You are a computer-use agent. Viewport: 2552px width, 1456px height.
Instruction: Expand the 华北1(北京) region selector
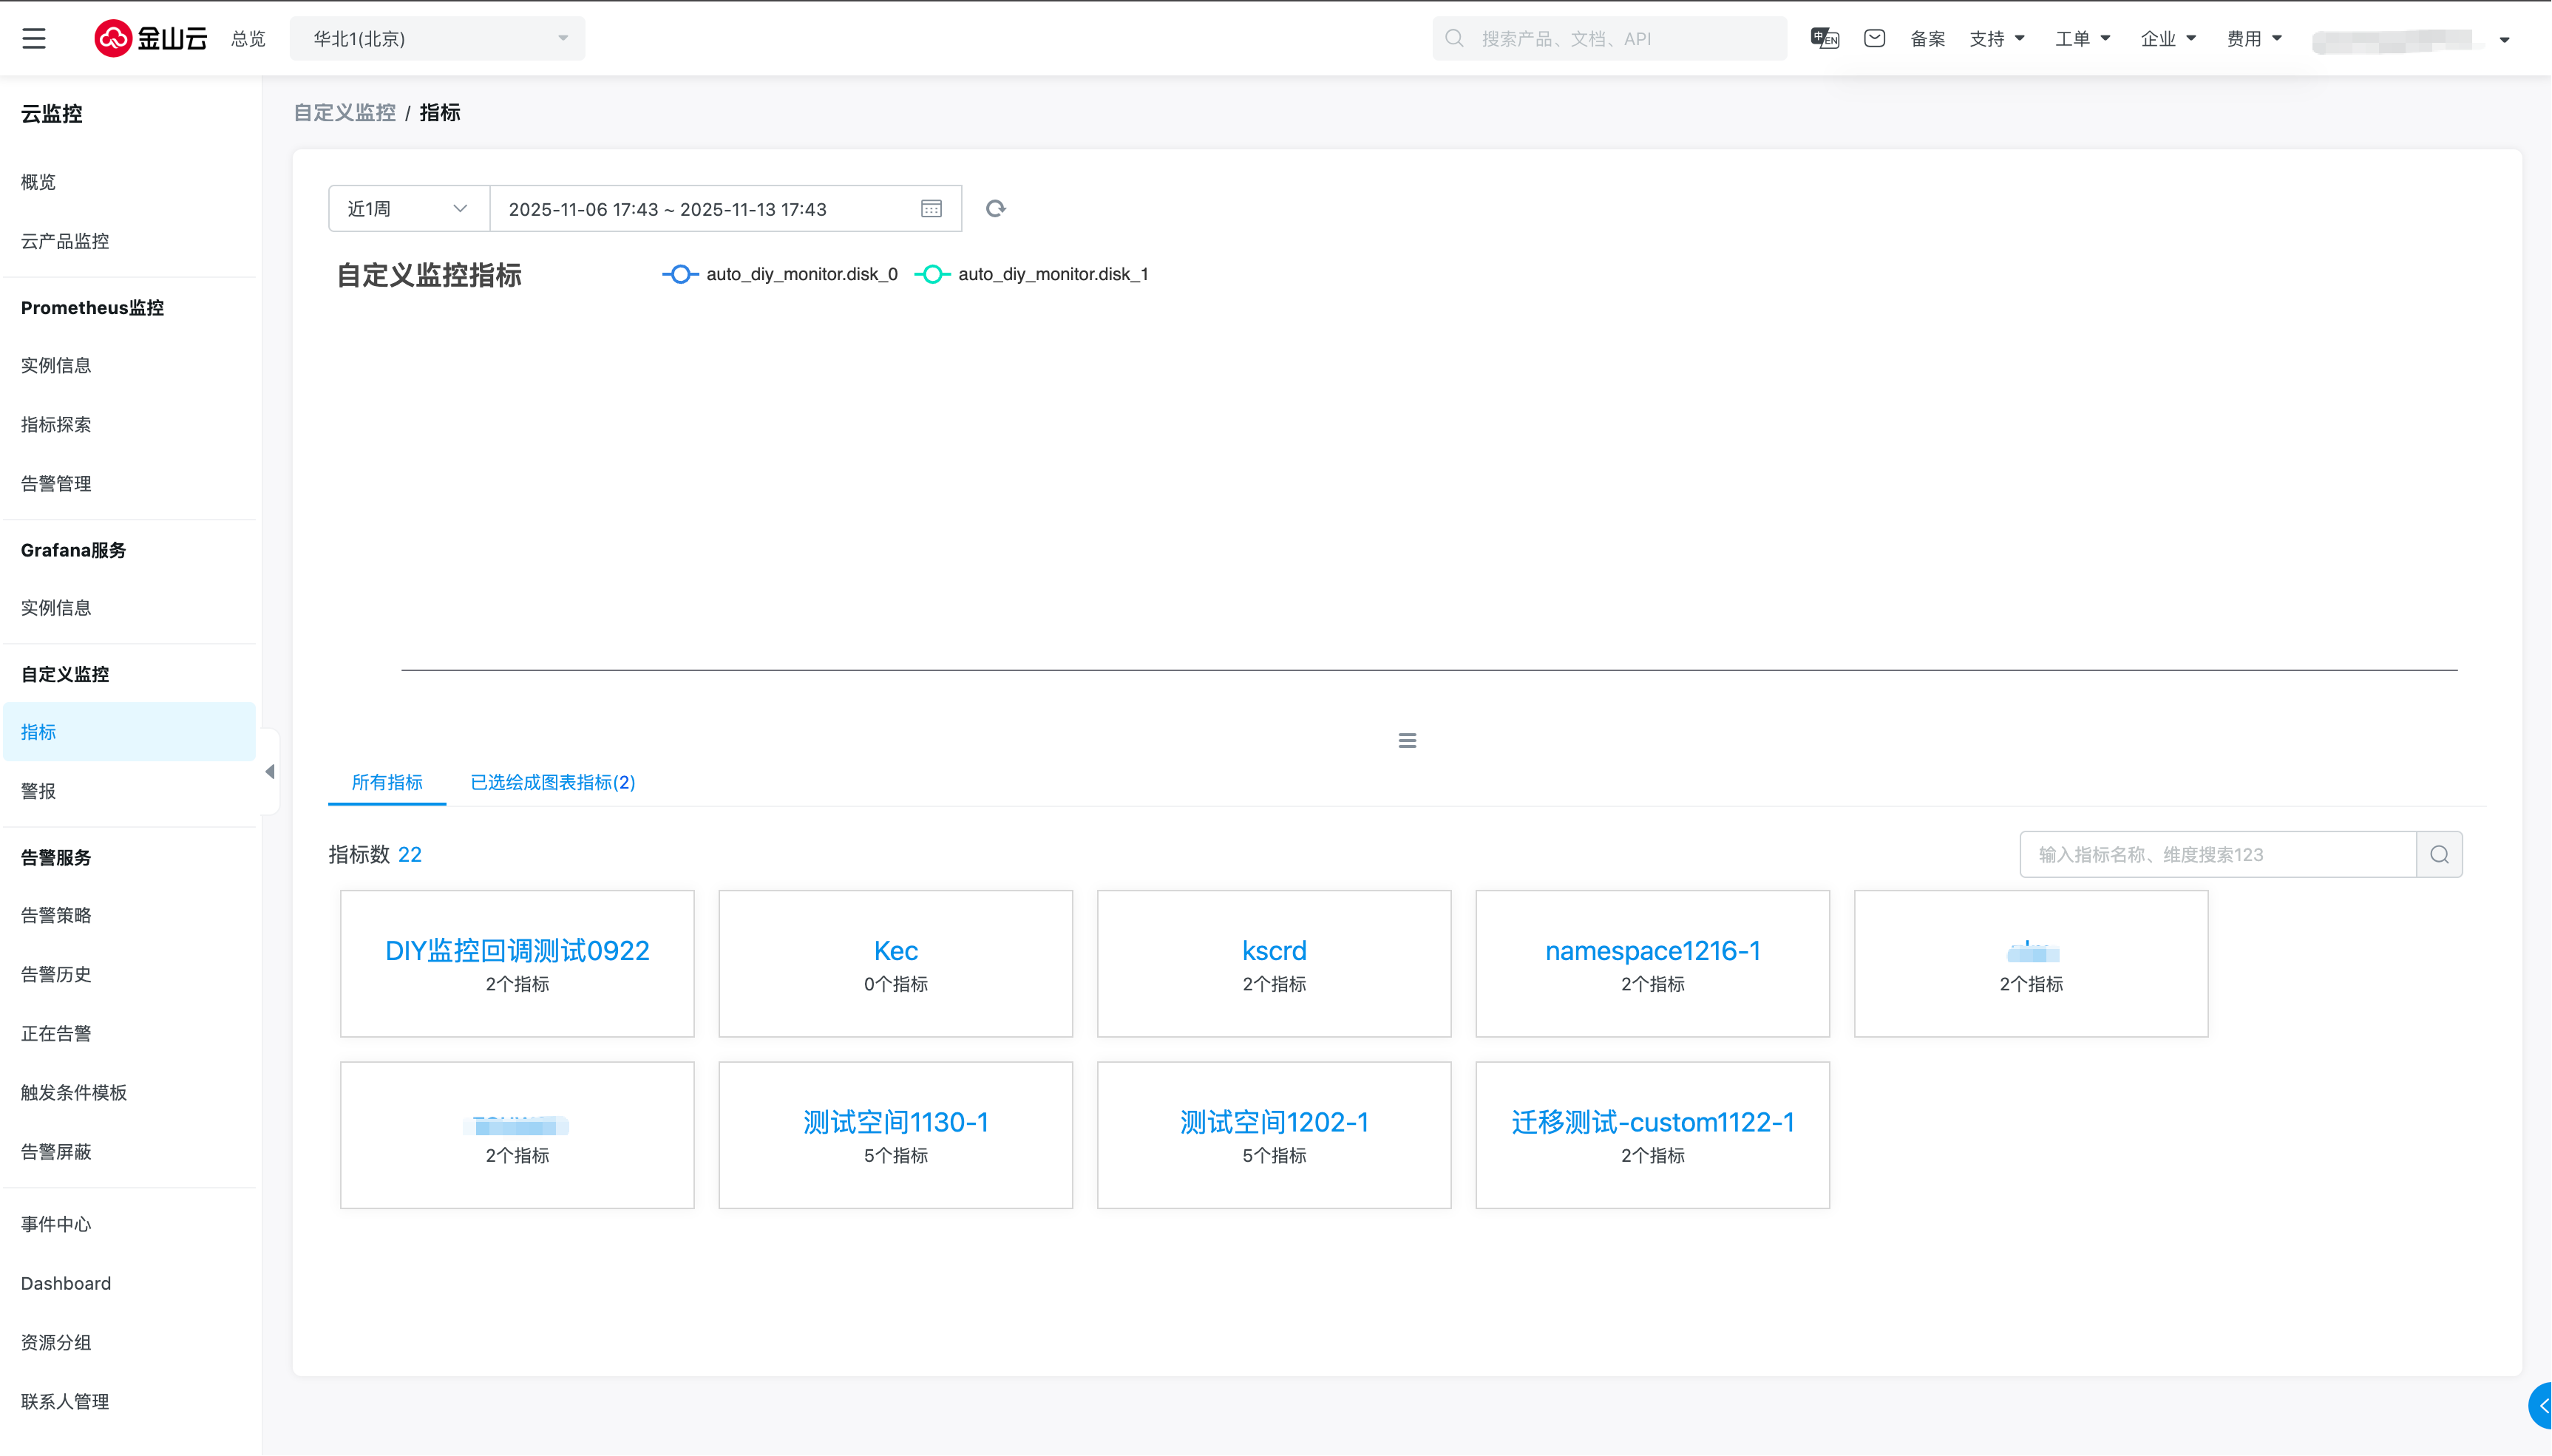point(437,38)
